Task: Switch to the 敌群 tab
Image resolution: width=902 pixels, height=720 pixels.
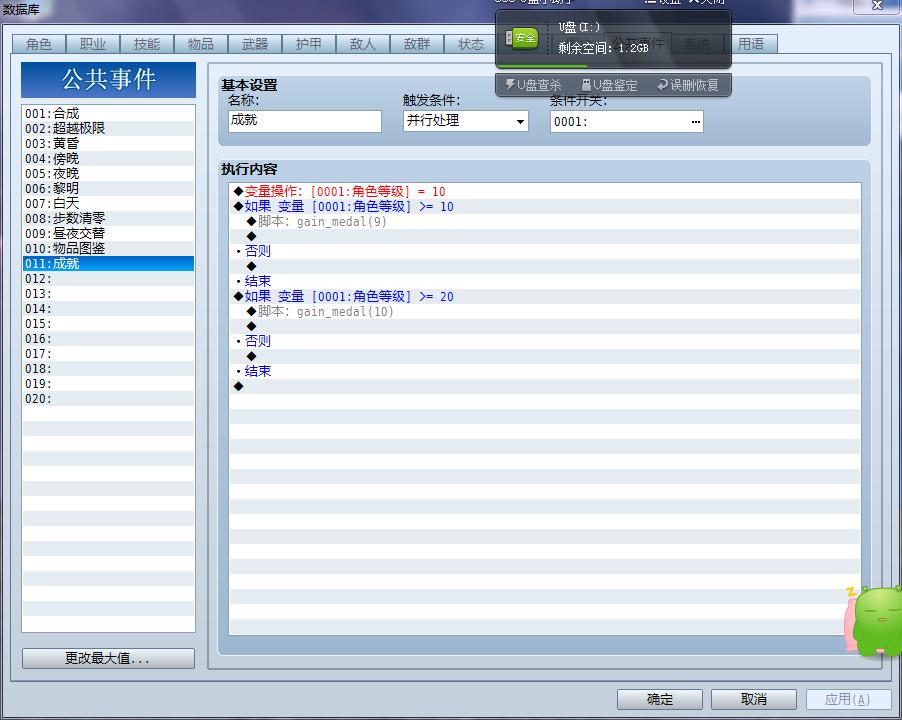Action: pyautogui.click(x=417, y=44)
